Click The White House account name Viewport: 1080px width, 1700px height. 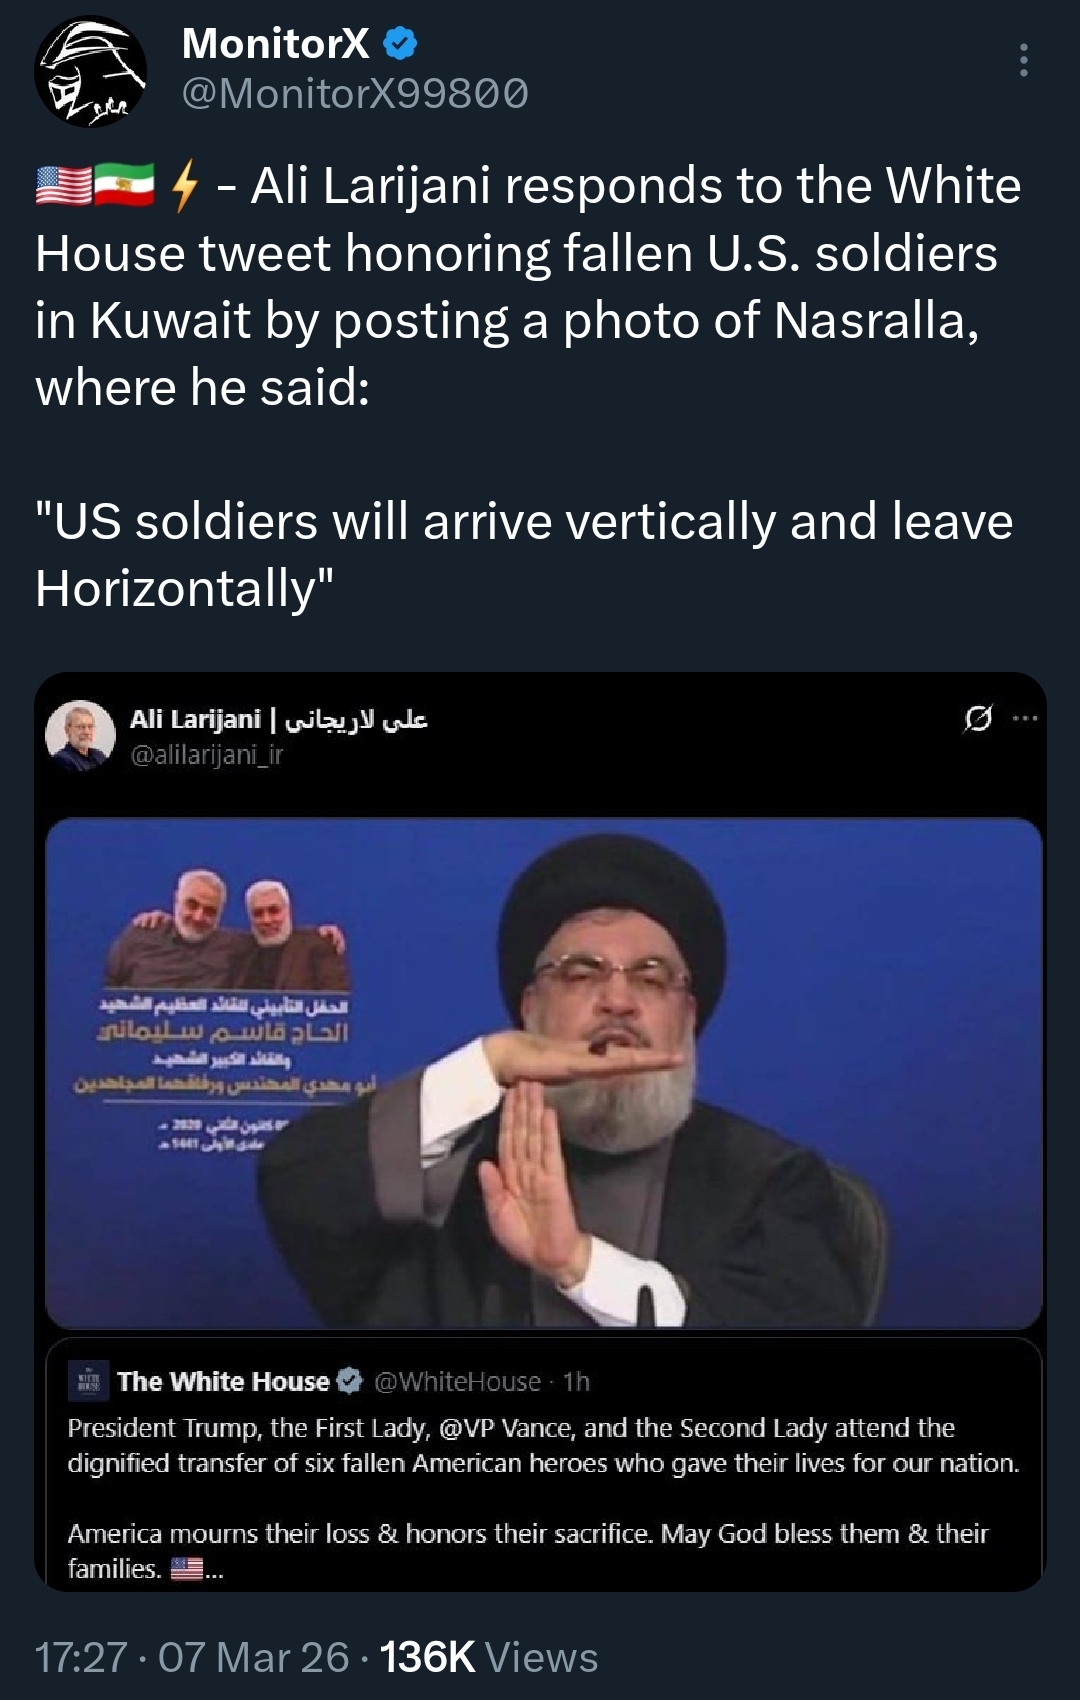pyautogui.click(x=223, y=1381)
